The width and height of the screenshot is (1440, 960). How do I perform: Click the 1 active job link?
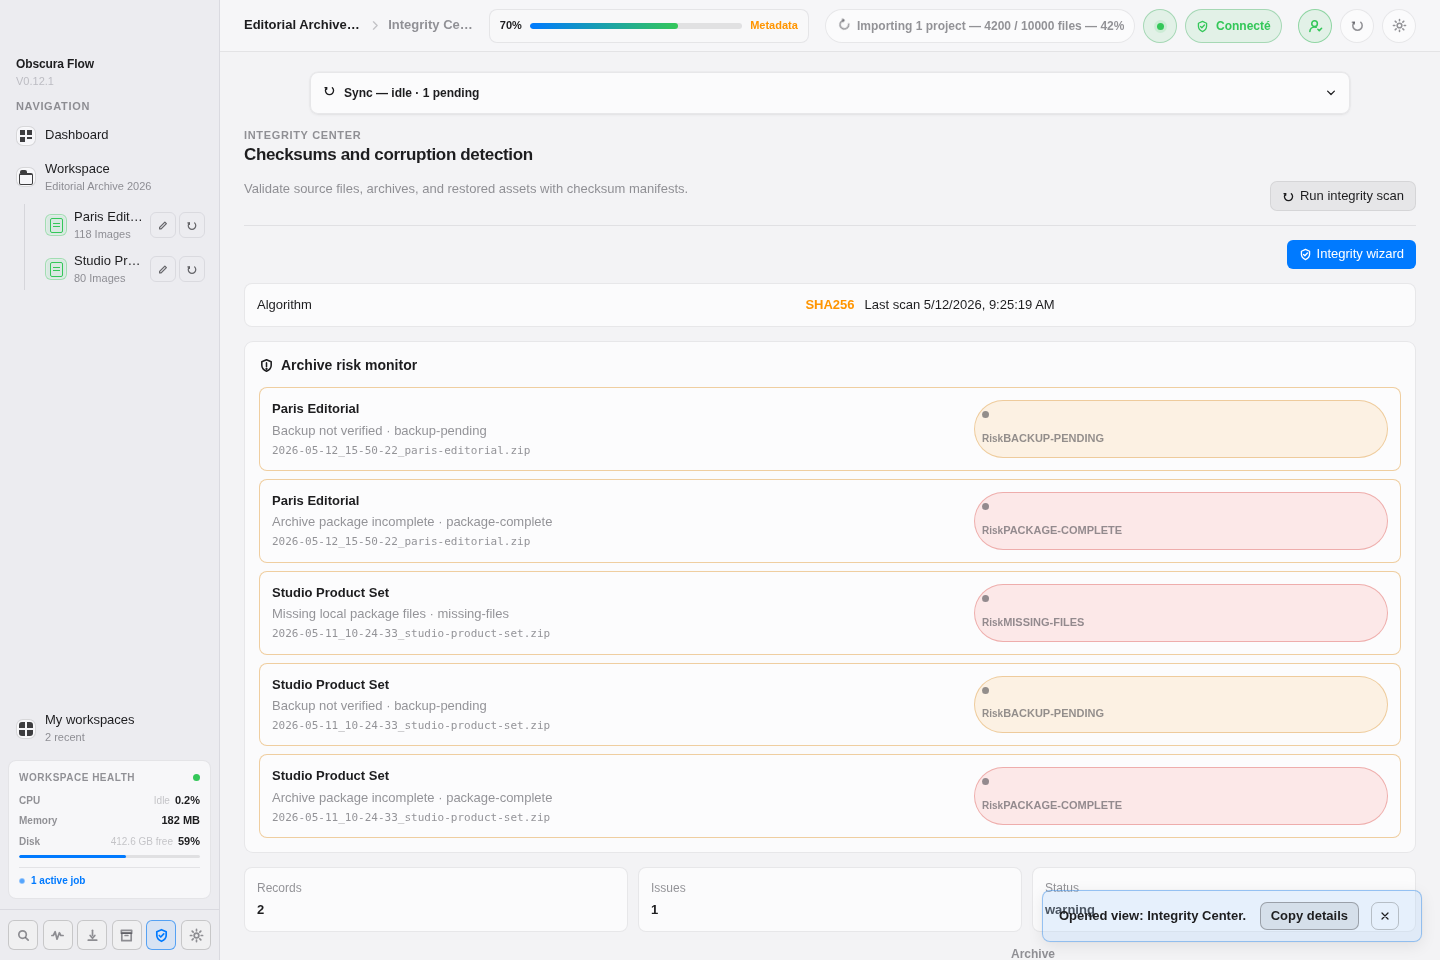pyautogui.click(x=58, y=881)
